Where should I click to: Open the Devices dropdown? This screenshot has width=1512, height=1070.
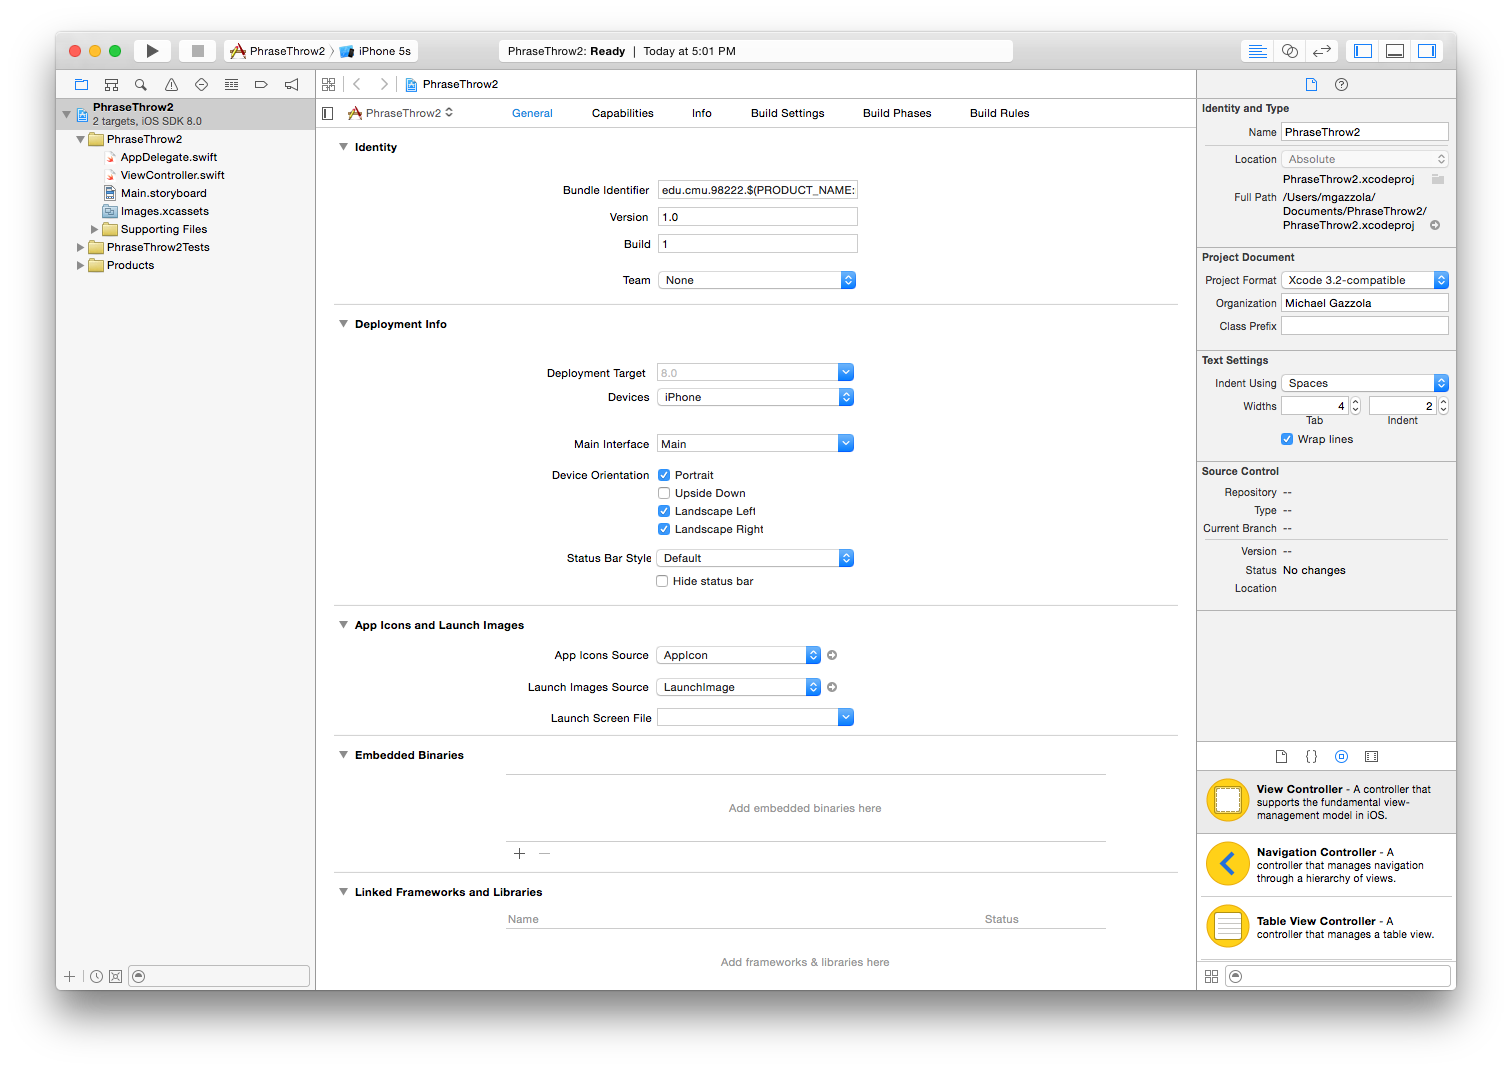(756, 397)
